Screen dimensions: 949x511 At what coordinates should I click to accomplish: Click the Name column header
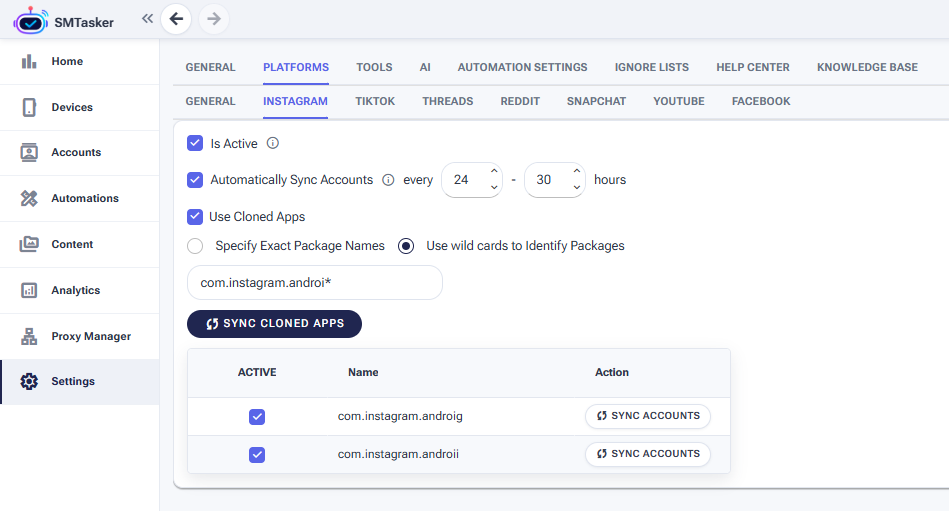point(363,372)
